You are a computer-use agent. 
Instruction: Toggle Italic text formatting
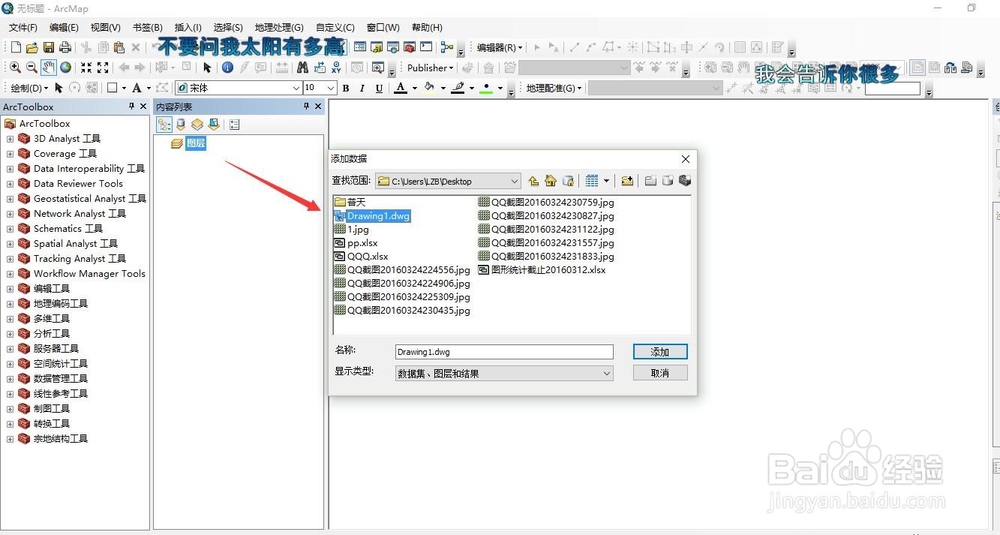(362, 88)
